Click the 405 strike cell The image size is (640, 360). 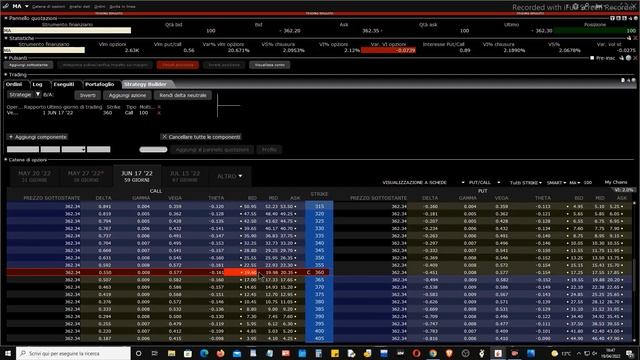point(319,338)
